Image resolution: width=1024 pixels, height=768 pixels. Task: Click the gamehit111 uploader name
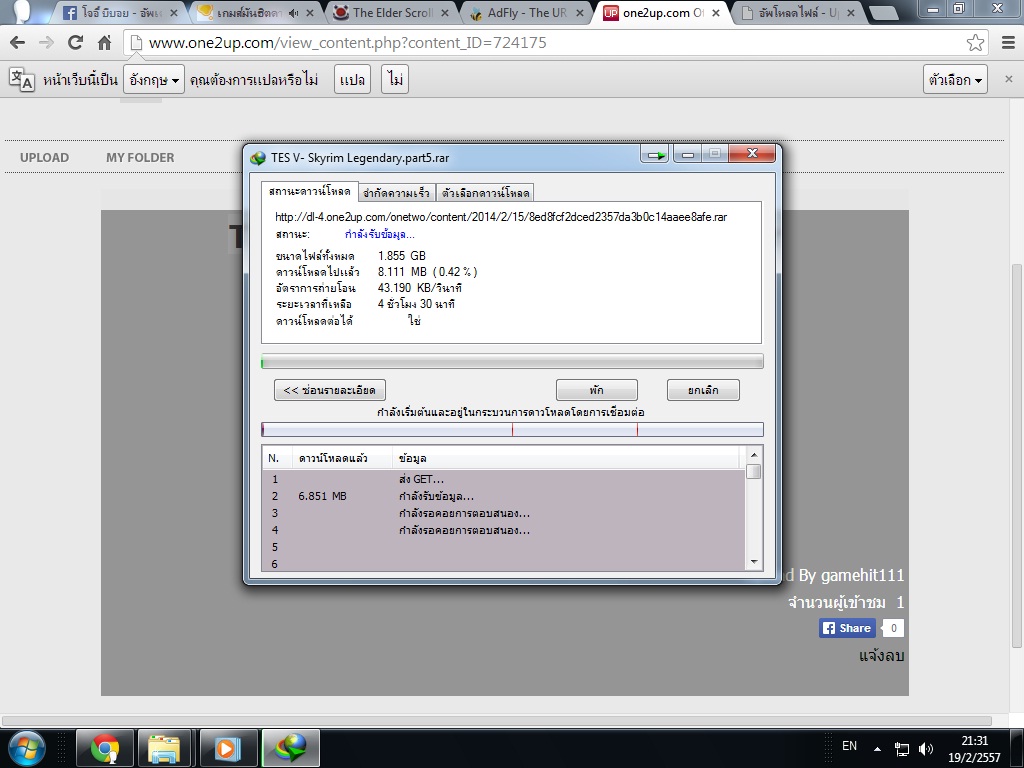pos(862,575)
